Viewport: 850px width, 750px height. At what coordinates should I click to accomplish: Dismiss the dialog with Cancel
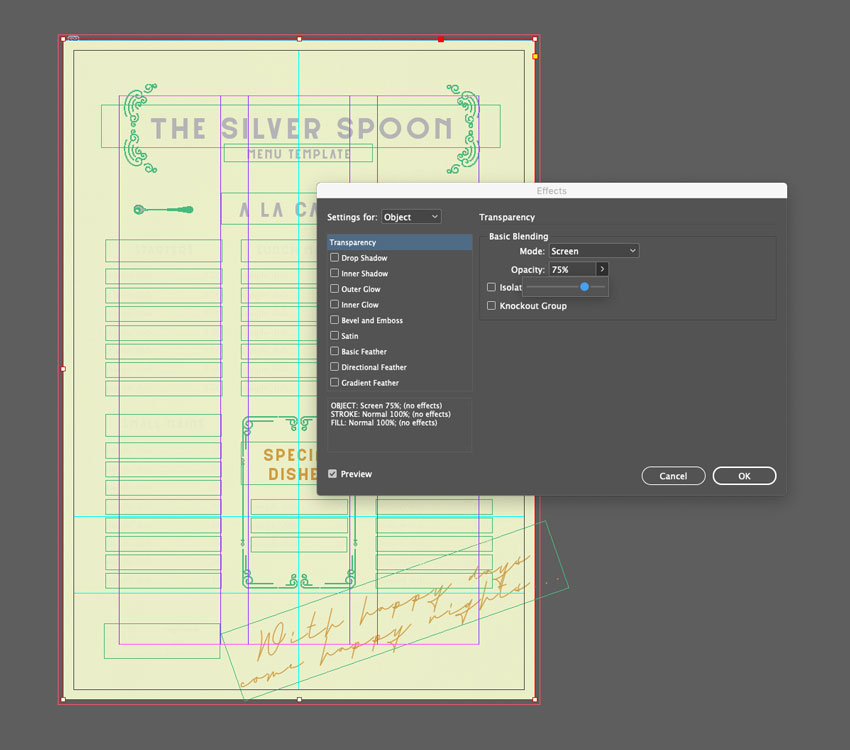(x=673, y=476)
